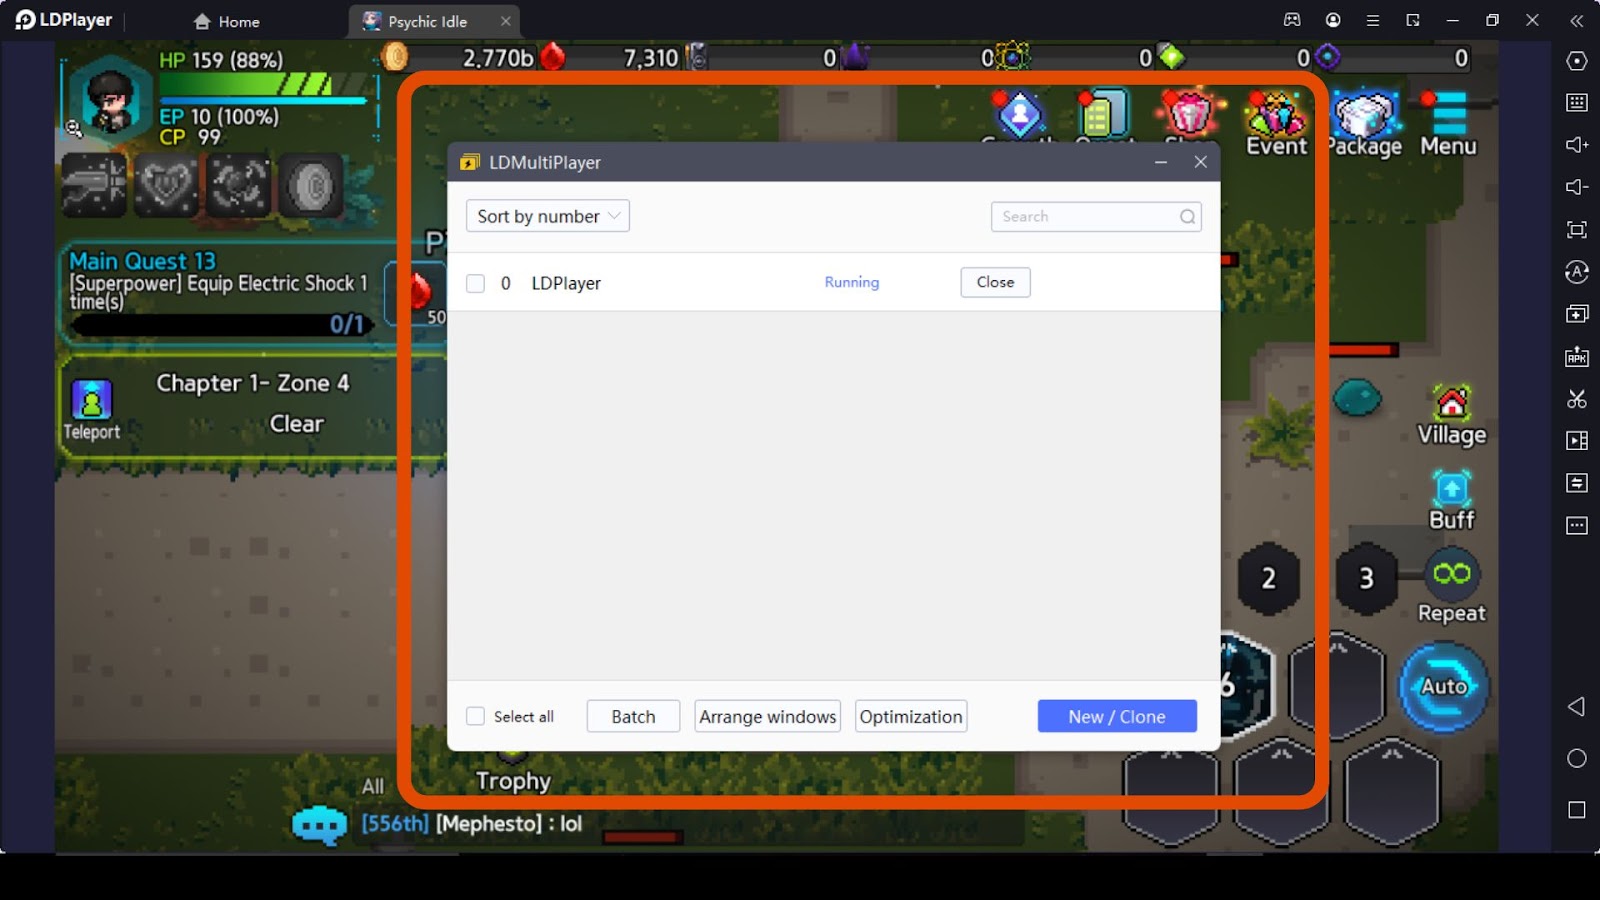The width and height of the screenshot is (1600, 900).
Task: Go to Village using the house icon
Action: click(1452, 415)
